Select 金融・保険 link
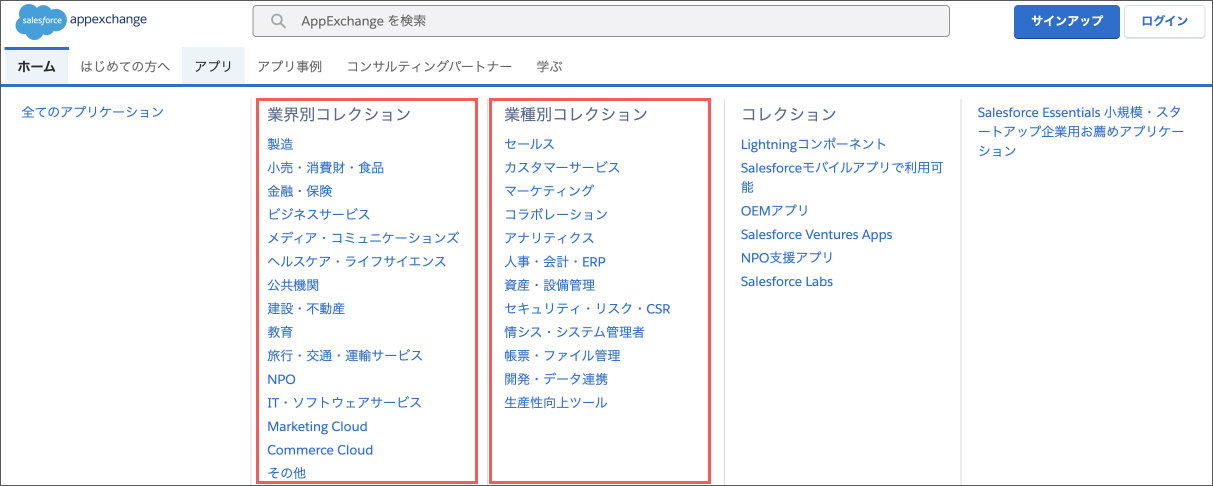1213x486 pixels. (299, 191)
